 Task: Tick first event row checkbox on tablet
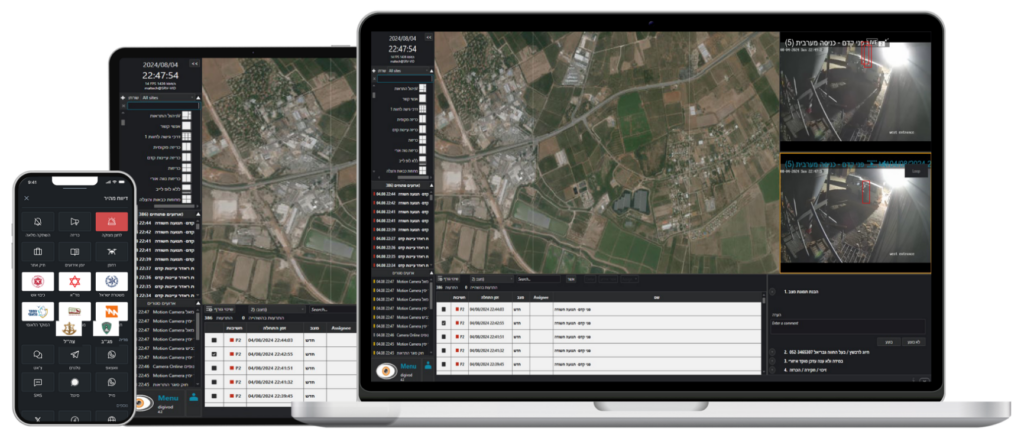pos(215,340)
